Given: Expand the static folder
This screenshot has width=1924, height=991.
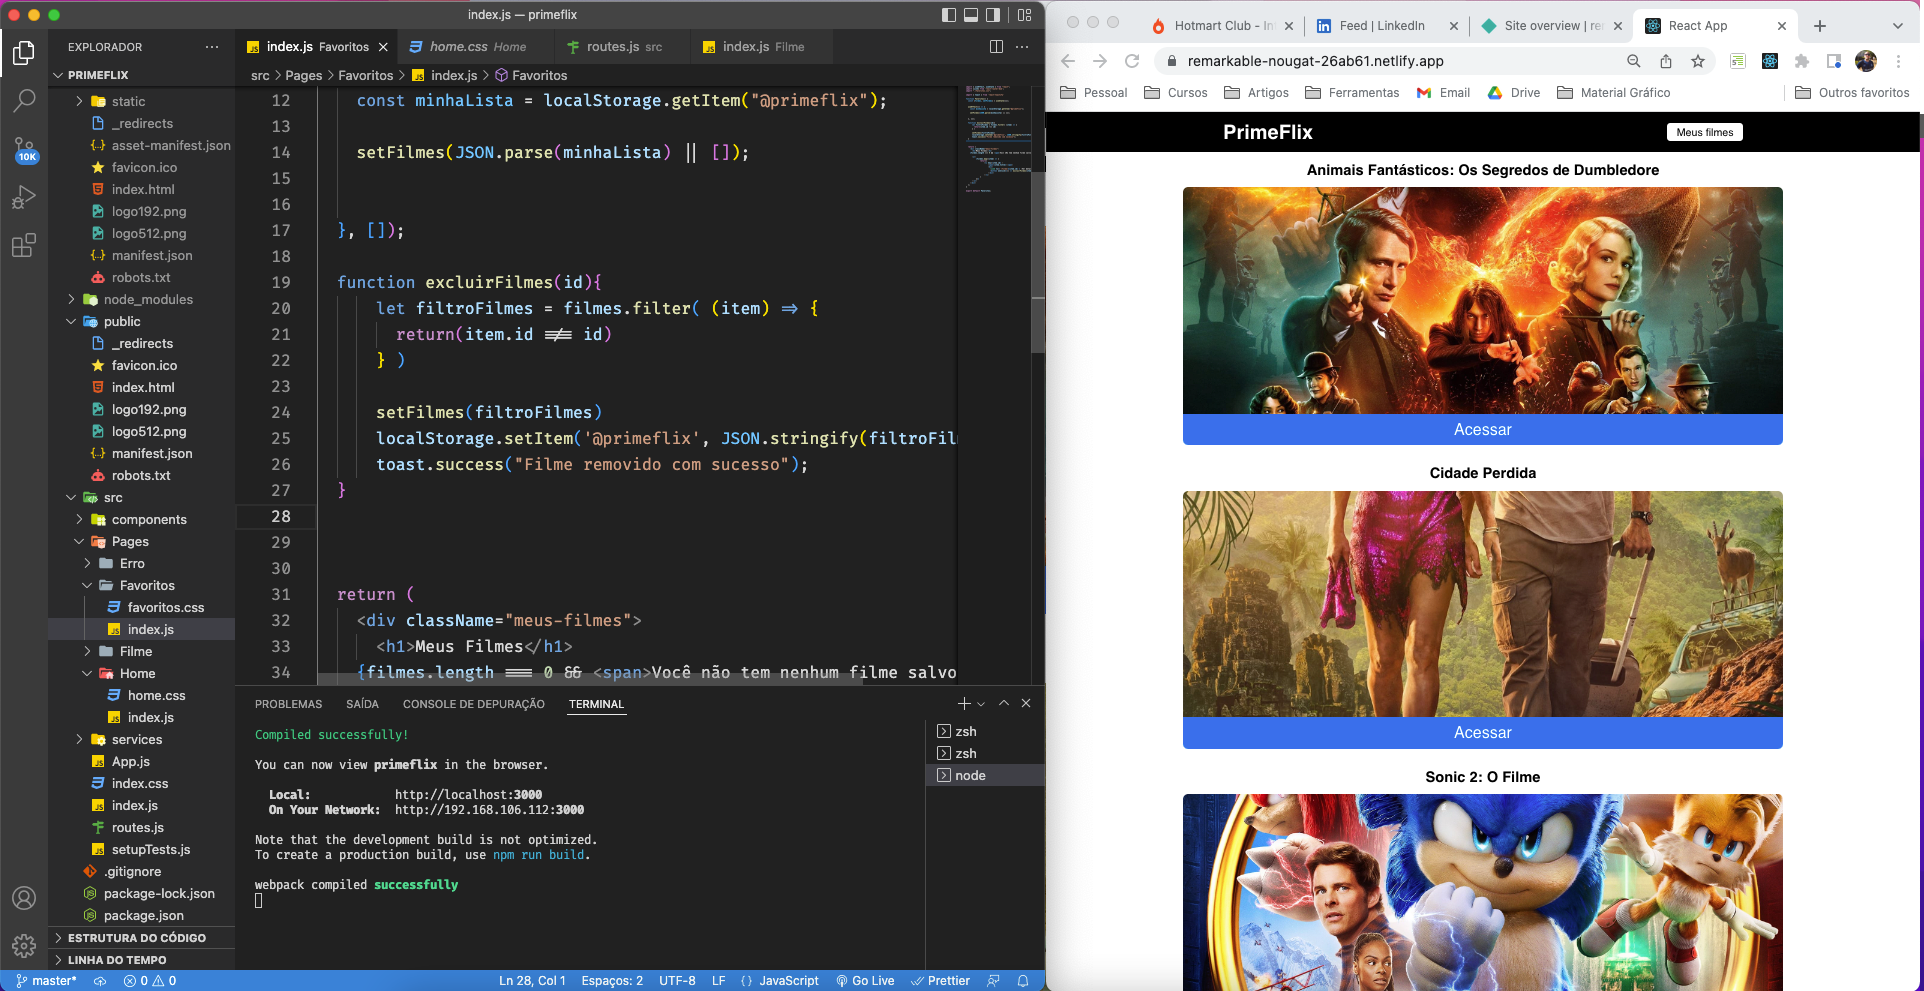Looking at the screenshot, I should (x=142, y=101).
